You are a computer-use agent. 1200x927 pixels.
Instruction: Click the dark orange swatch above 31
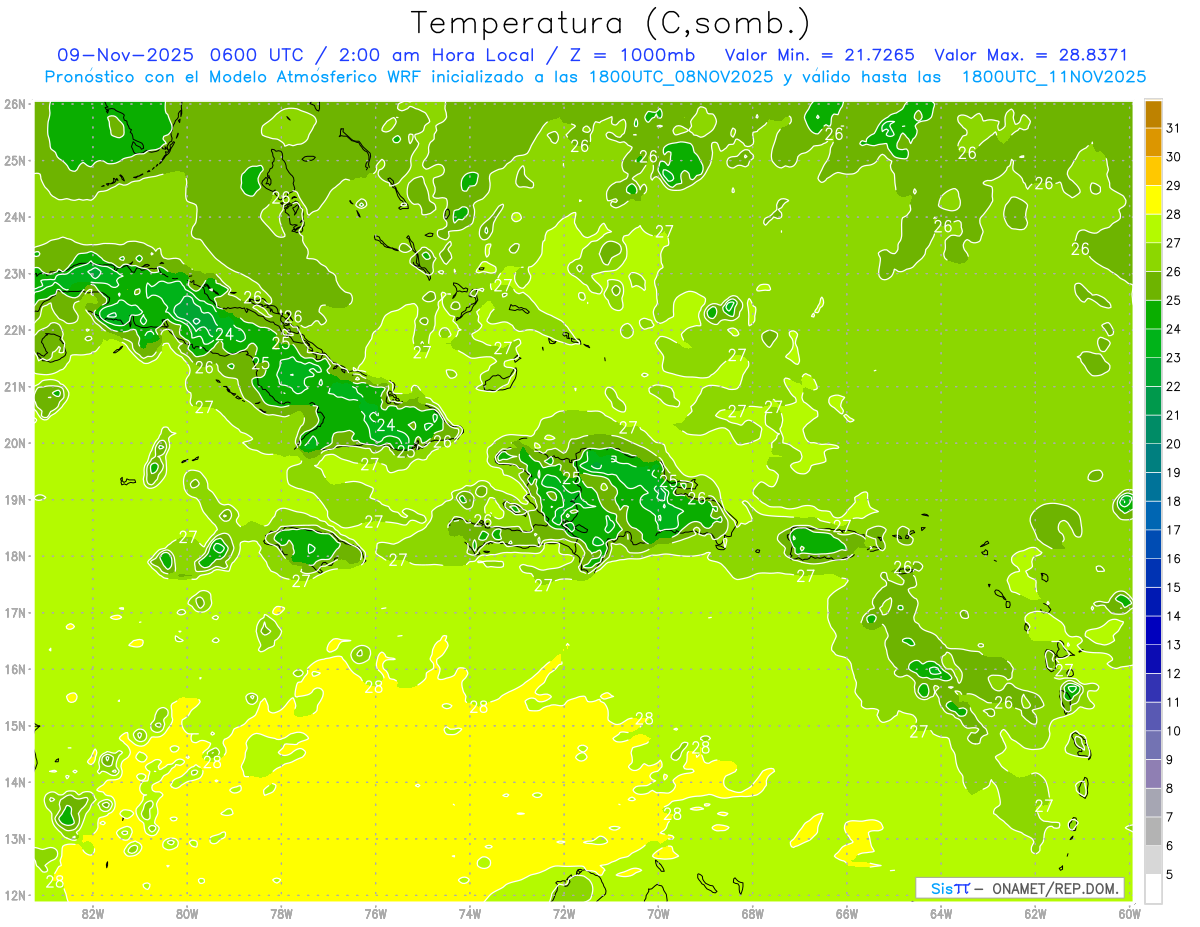click(1153, 114)
